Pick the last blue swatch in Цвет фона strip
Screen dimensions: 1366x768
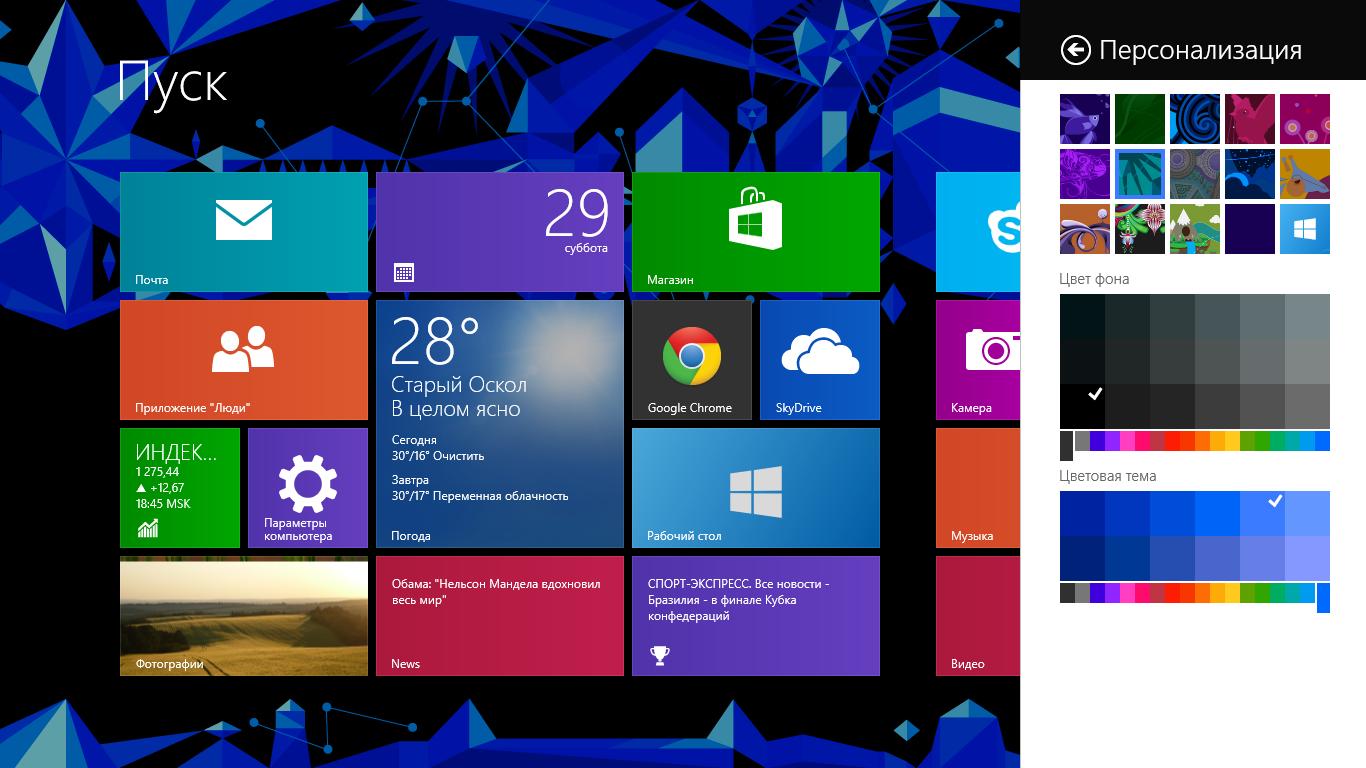point(1322,441)
